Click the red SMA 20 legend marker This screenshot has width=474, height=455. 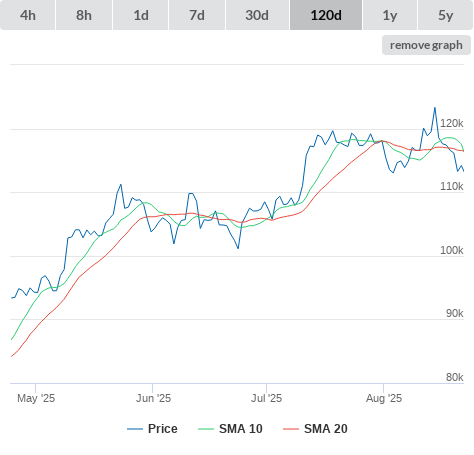click(x=291, y=429)
